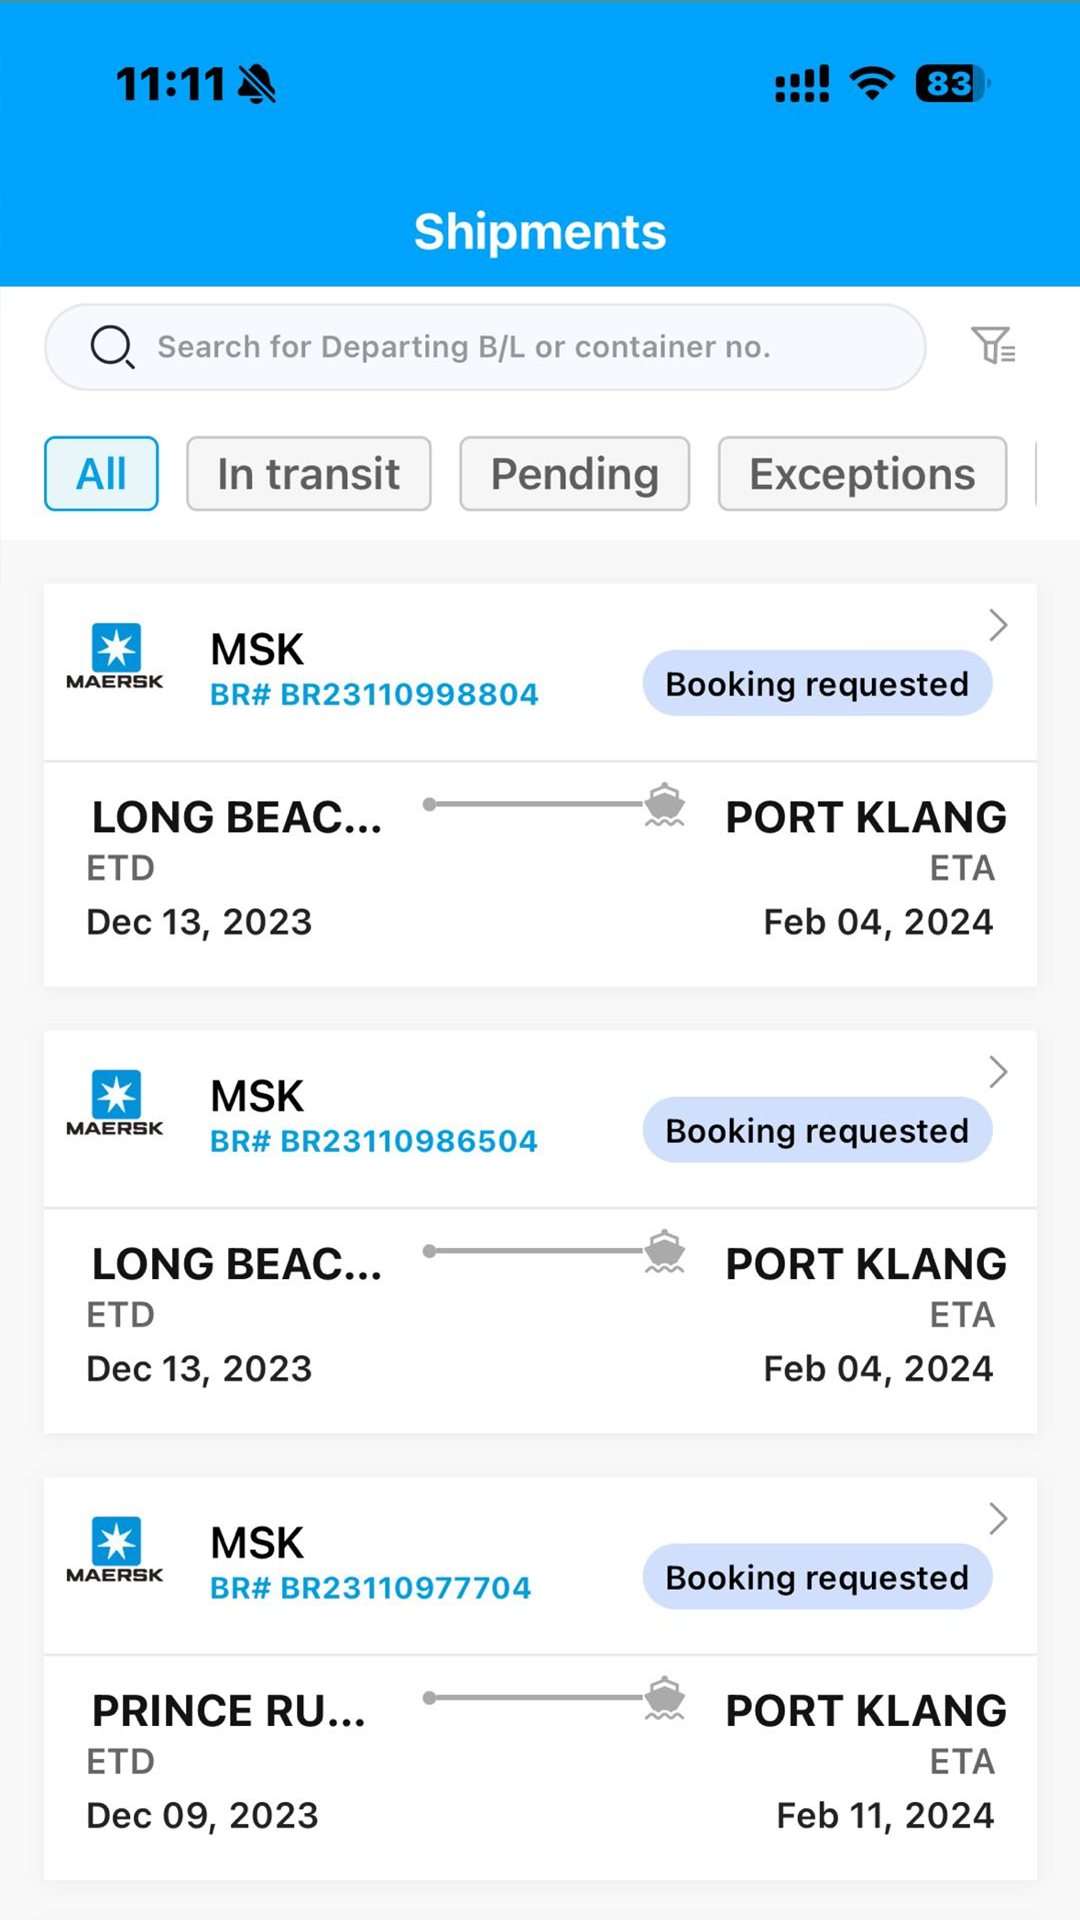Screen dimensions: 1080x1920
Task: Open booking link BR# BR23110998804
Action: (x=374, y=694)
